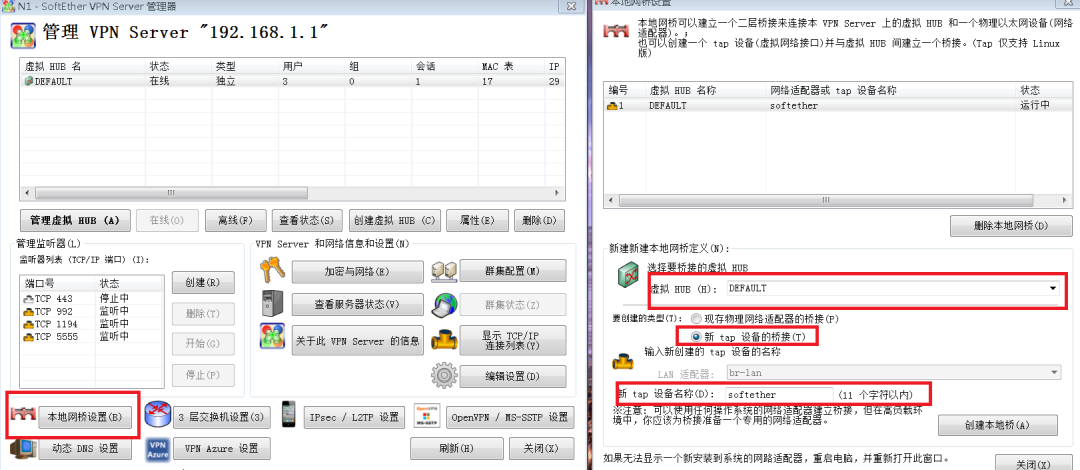Click 动态 DNS 设置 button
1080x470 pixels.
(85, 449)
